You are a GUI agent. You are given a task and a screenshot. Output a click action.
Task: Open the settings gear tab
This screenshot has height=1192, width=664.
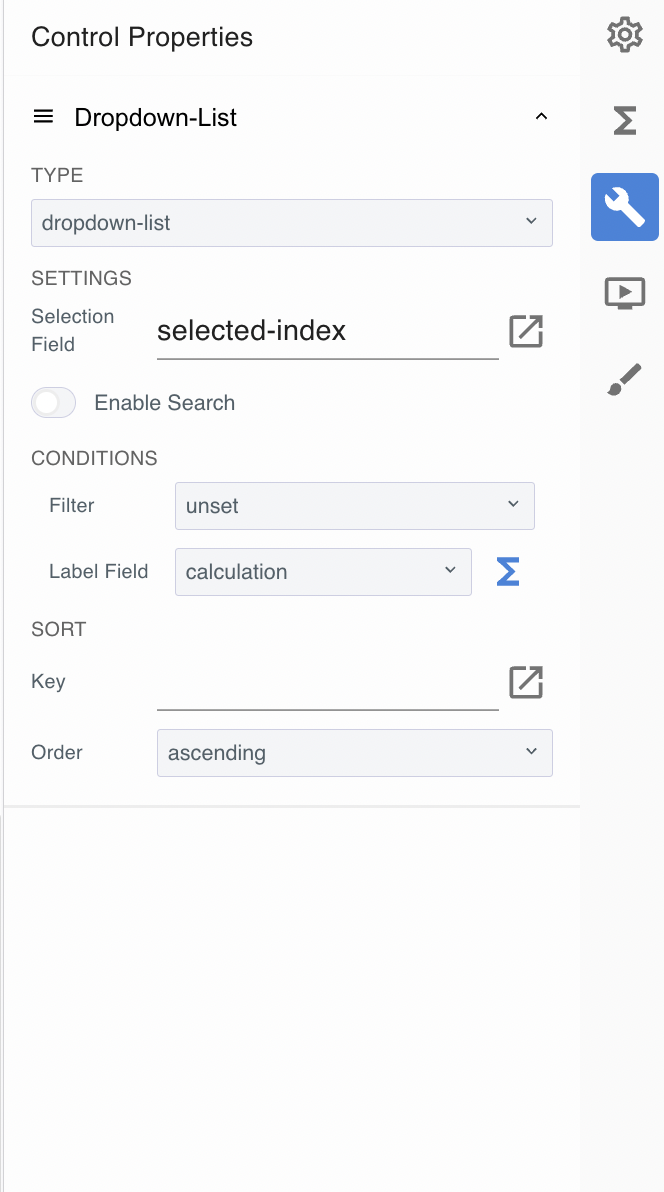click(625, 35)
